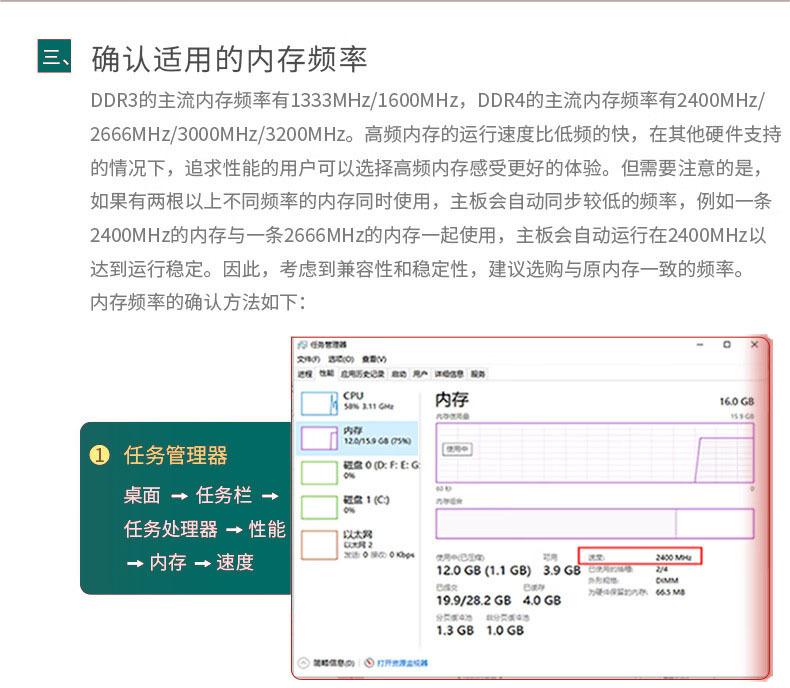Select the CPU item in the sidebar
Image resolution: width=790 pixels, height=688 pixels.
(x=357, y=402)
